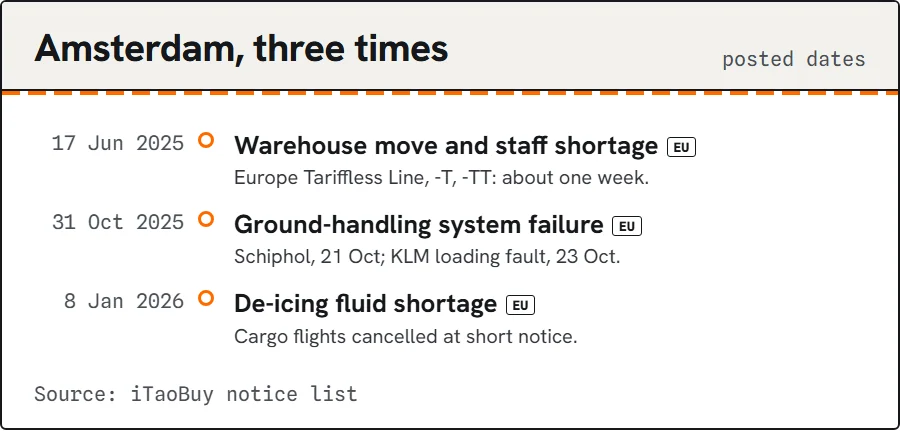Click the EU badge after Ground-handling system failure

point(627,227)
